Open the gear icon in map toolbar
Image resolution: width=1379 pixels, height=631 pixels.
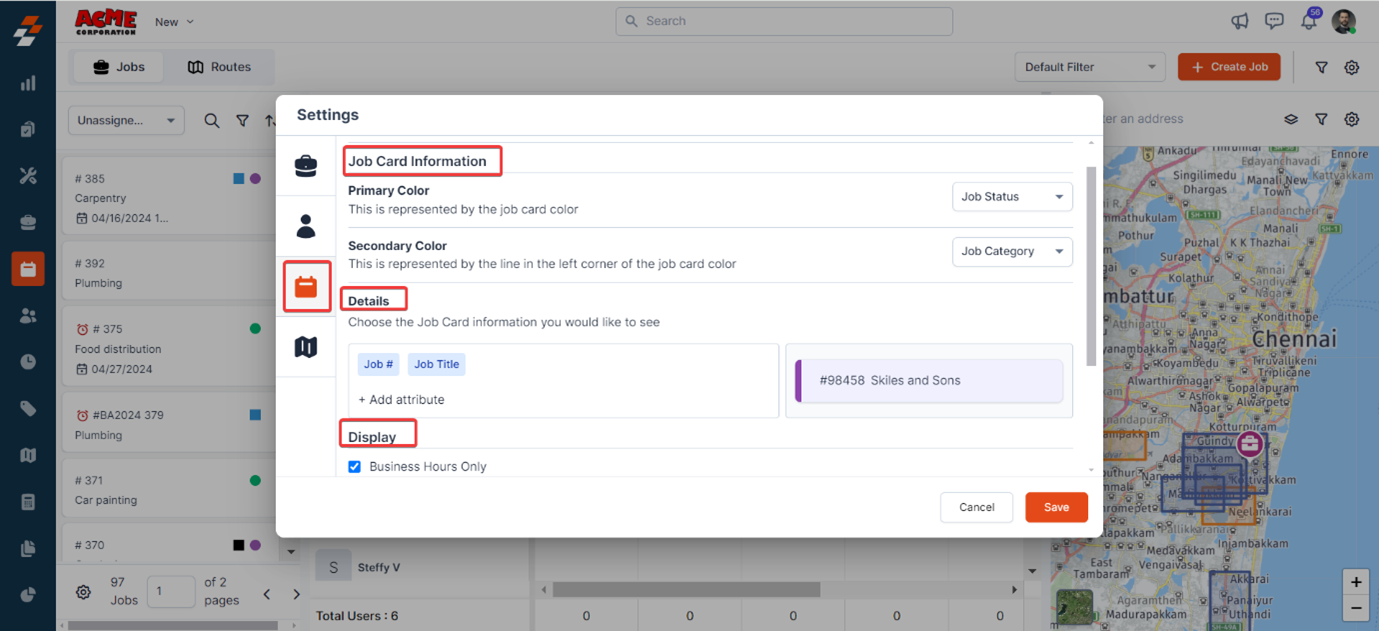click(1352, 119)
